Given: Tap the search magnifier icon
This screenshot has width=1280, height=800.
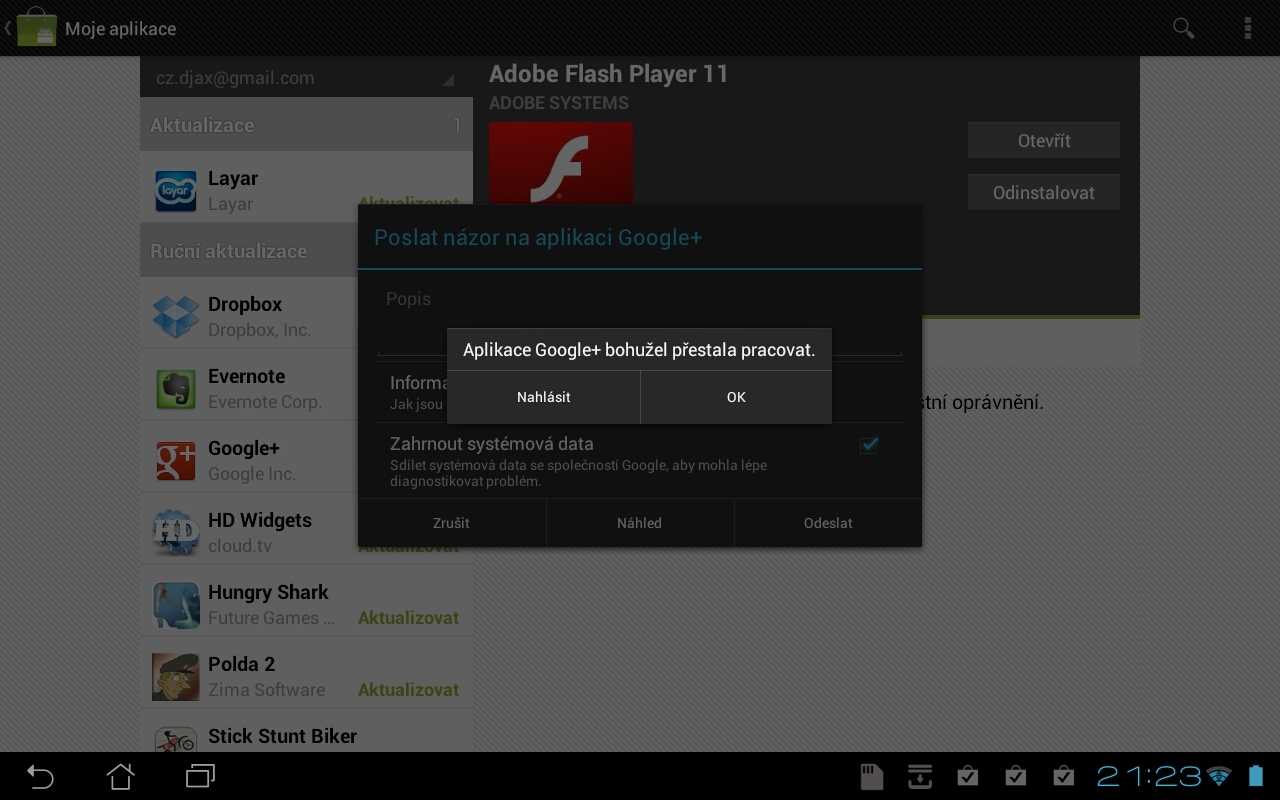Looking at the screenshot, I should click(x=1183, y=28).
